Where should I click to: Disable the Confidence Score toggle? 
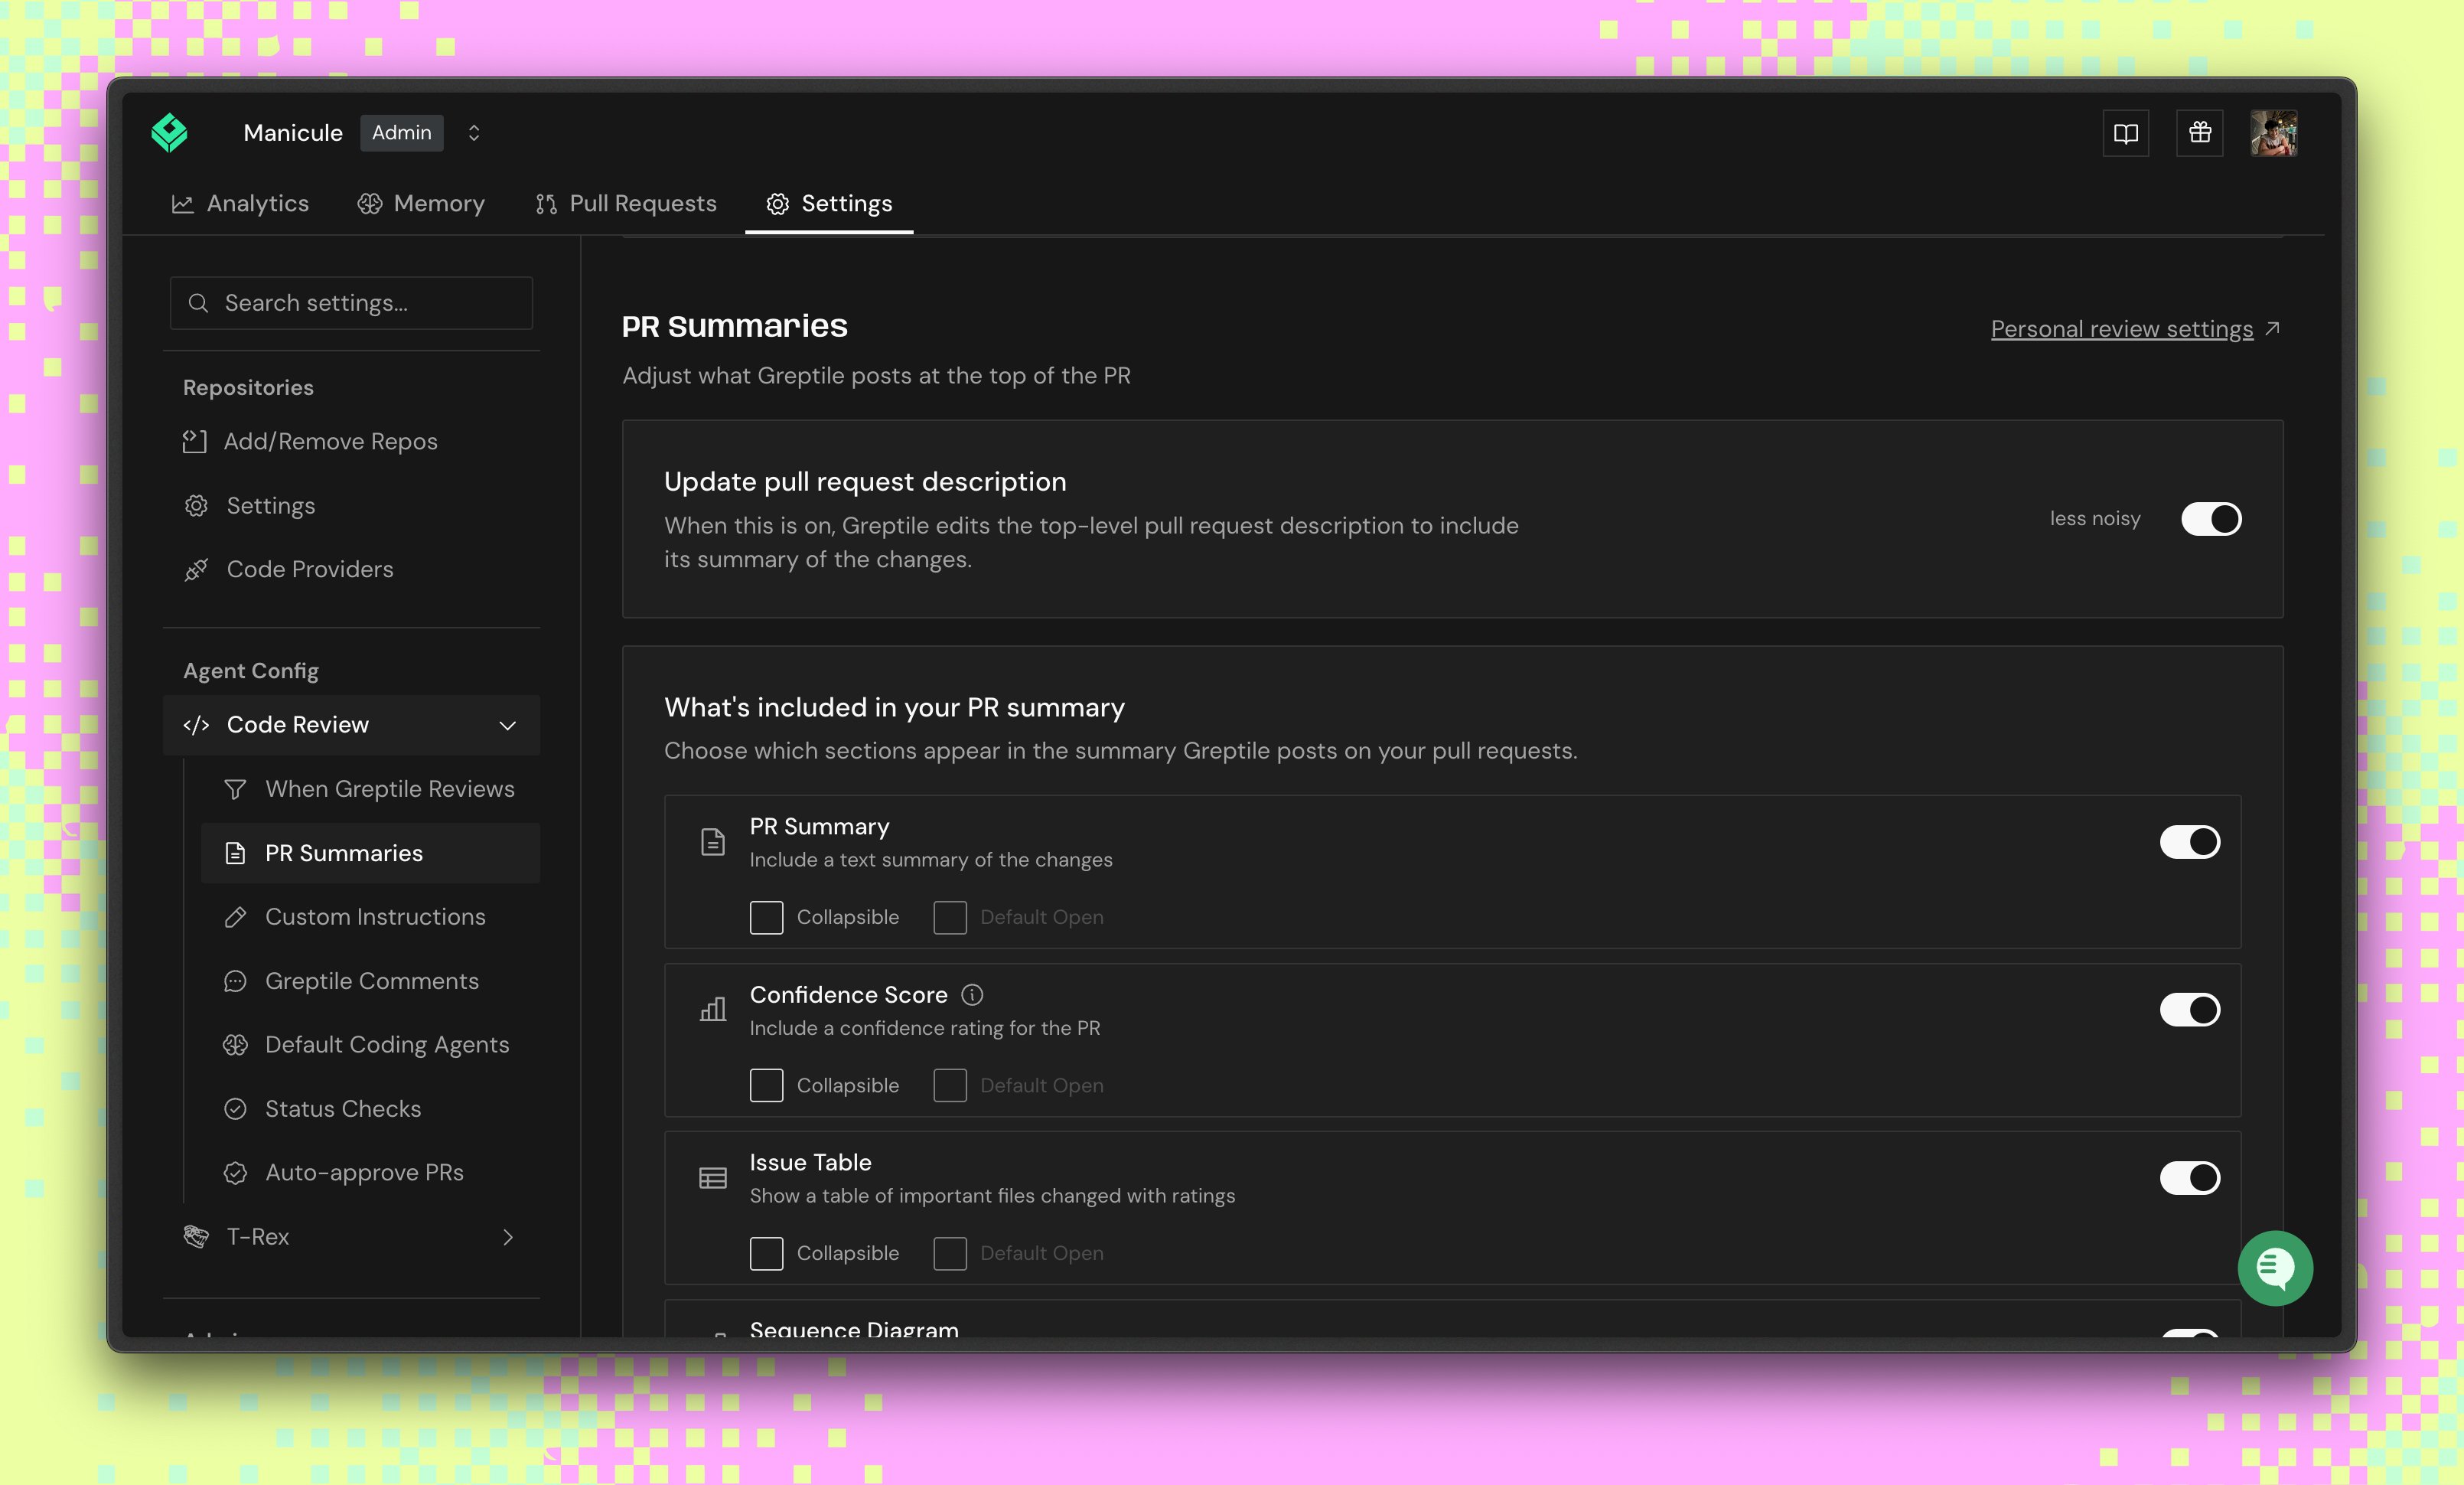pyautogui.click(x=2190, y=1010)
